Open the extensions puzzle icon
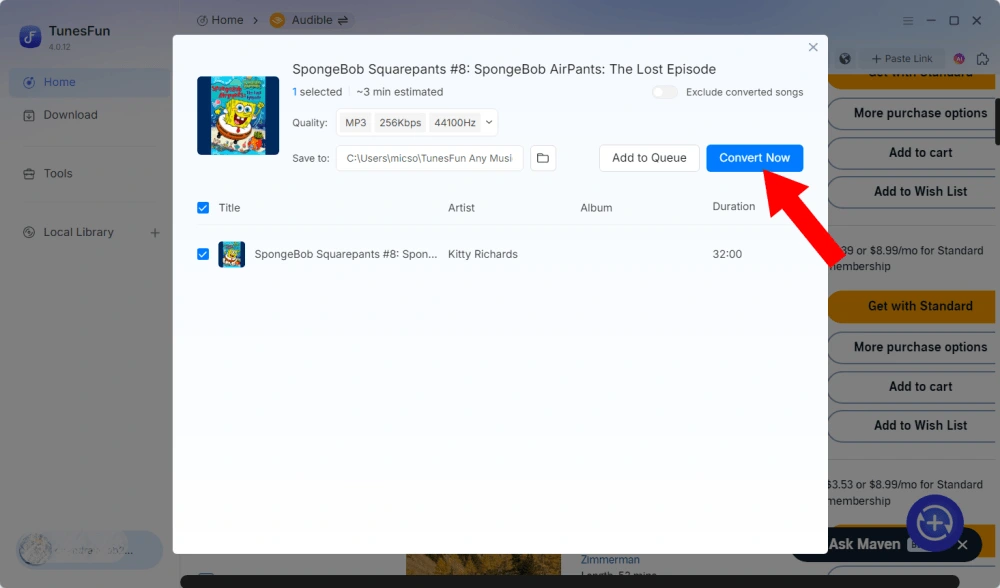The image size is (1000, 588). [983, 59]
